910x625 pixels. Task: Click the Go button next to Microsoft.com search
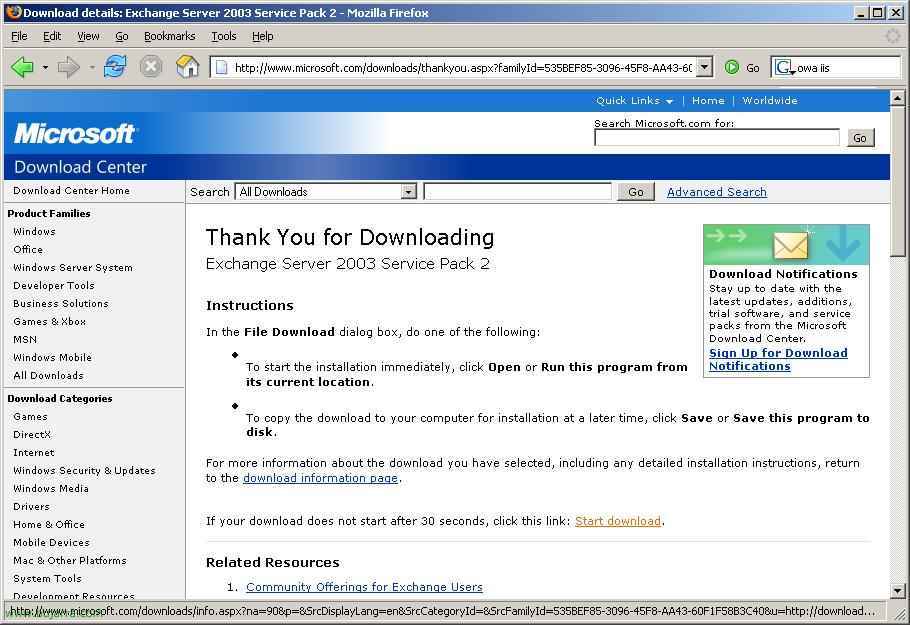(860, 138)
